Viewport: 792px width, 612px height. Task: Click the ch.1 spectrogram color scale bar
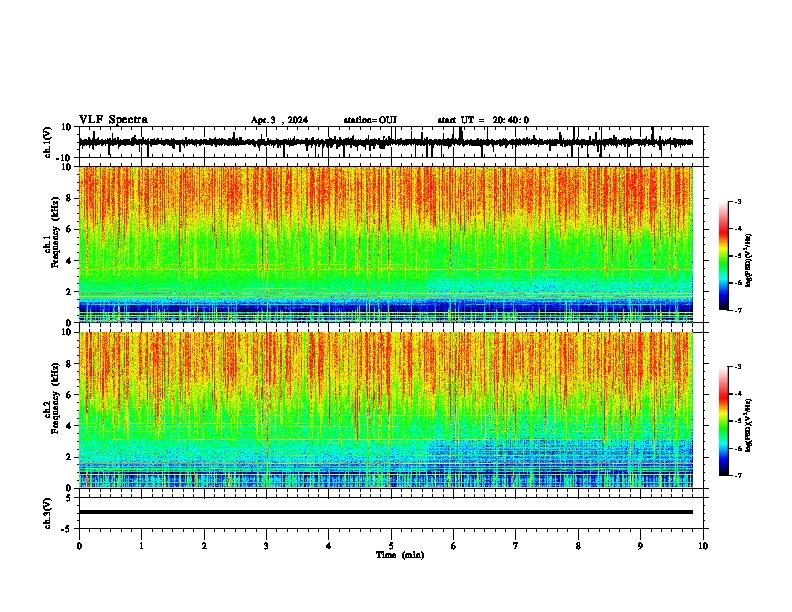pos(723,256)
